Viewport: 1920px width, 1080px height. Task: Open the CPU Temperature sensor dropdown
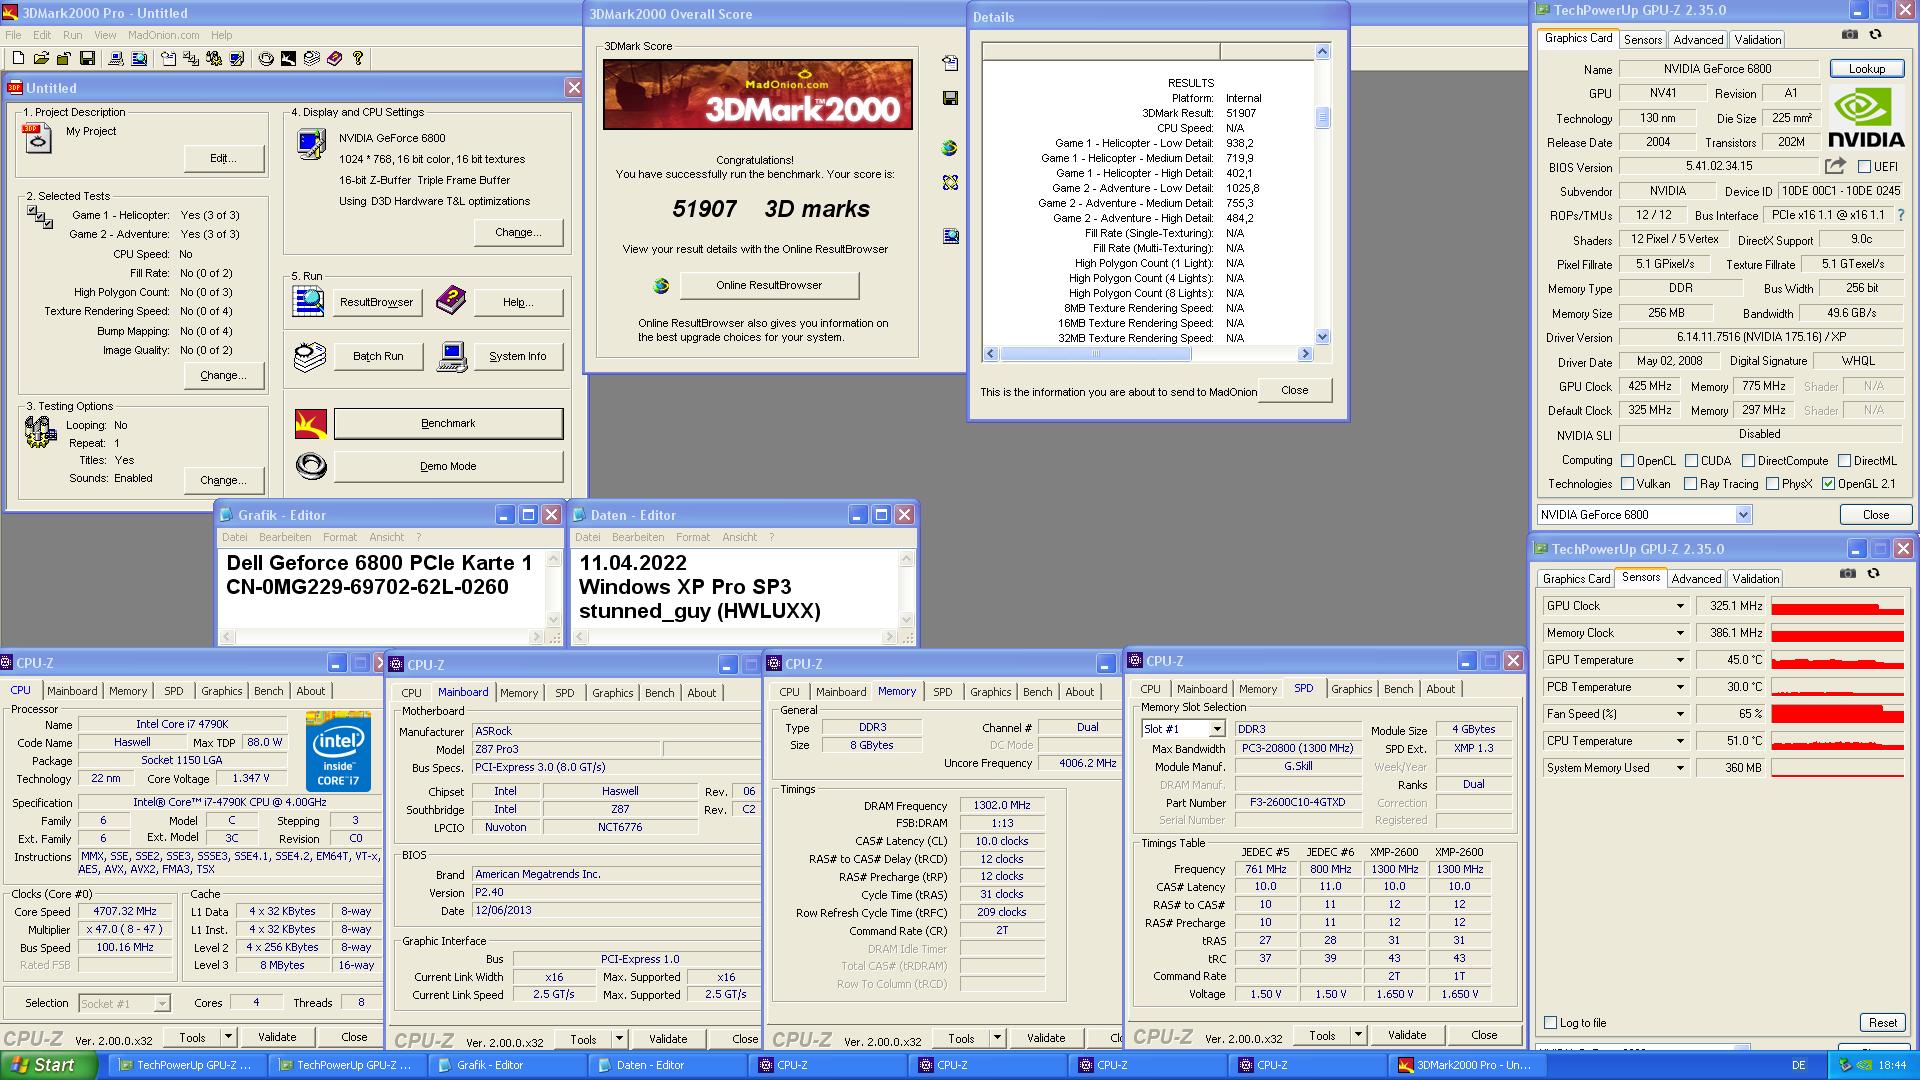pos(1679,741)
